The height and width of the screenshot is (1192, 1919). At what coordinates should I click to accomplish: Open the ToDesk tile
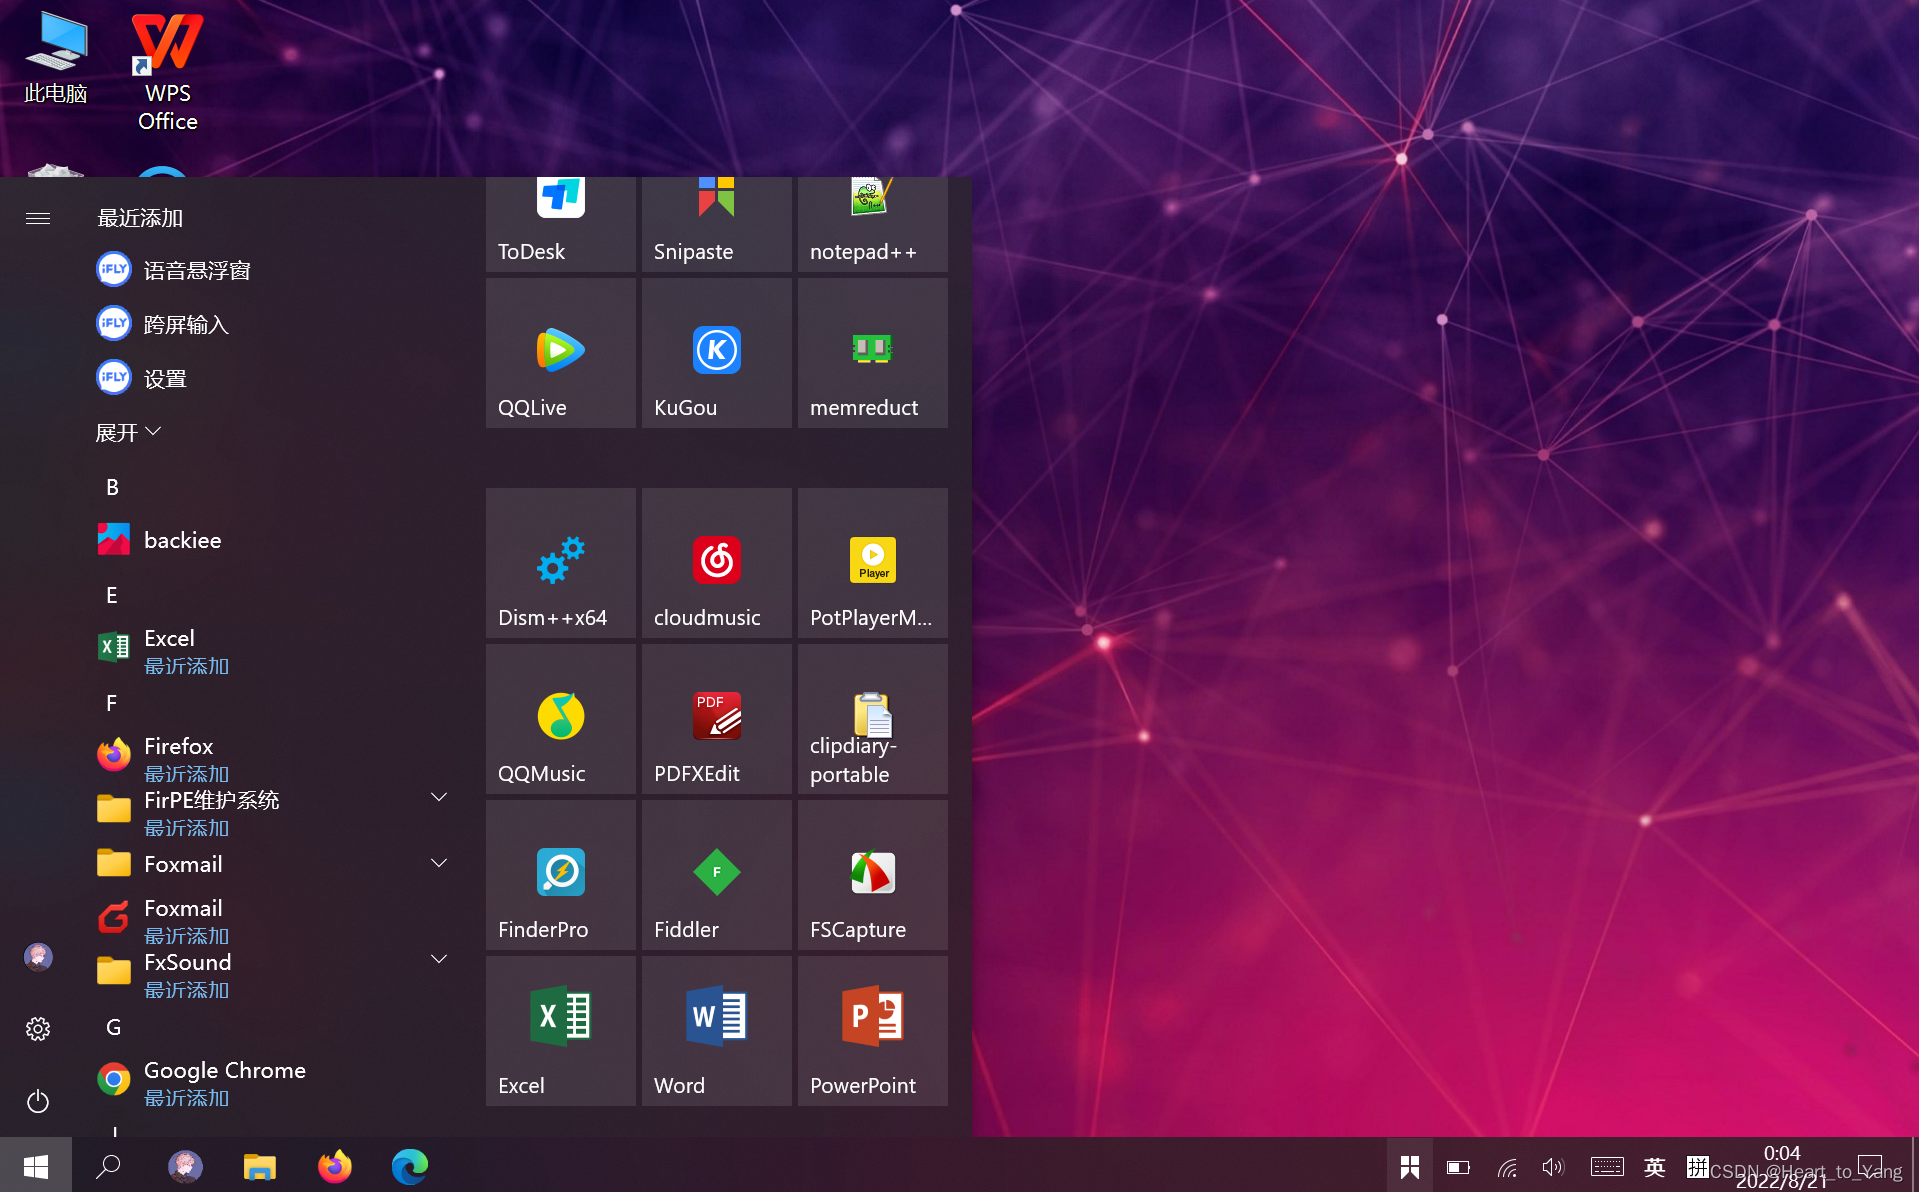(560, 224)
